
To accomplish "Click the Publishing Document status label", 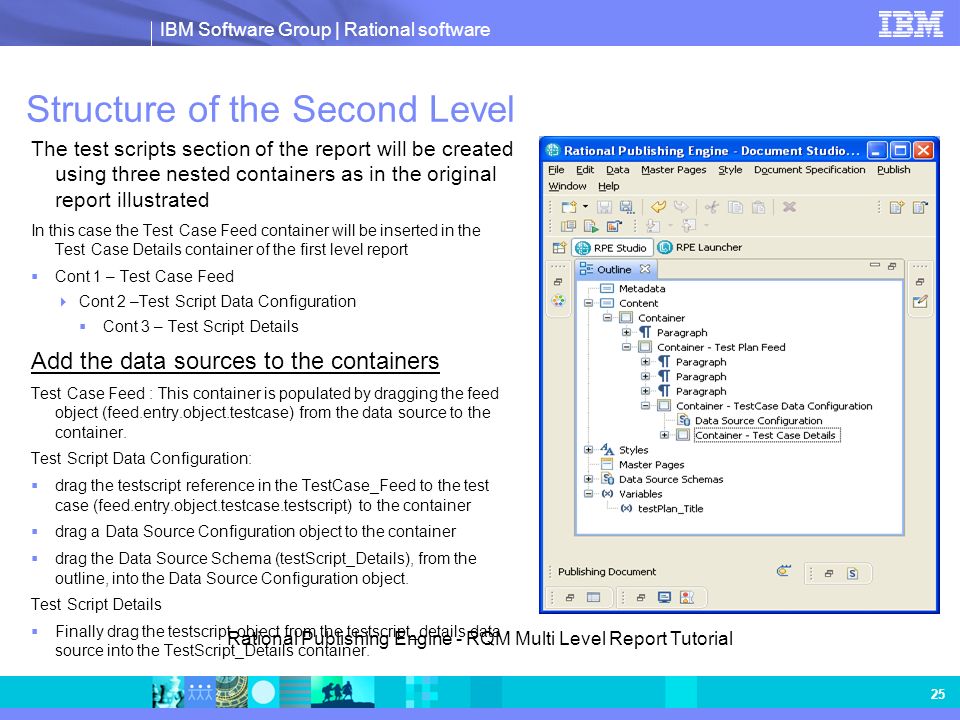I will 607,572.
